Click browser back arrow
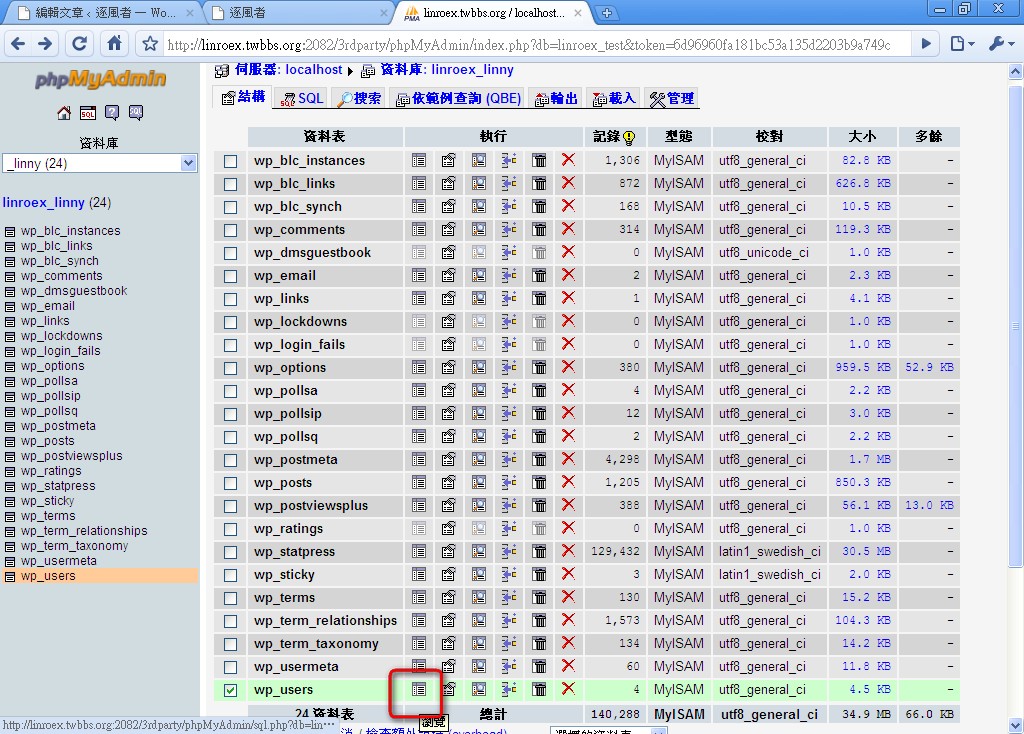1024x734 pixels. (18, 44)
